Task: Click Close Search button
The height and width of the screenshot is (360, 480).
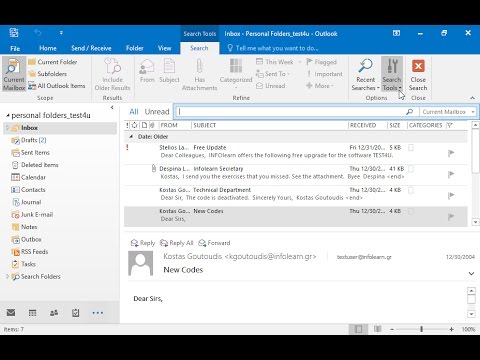Action: (x=418, y=74)
